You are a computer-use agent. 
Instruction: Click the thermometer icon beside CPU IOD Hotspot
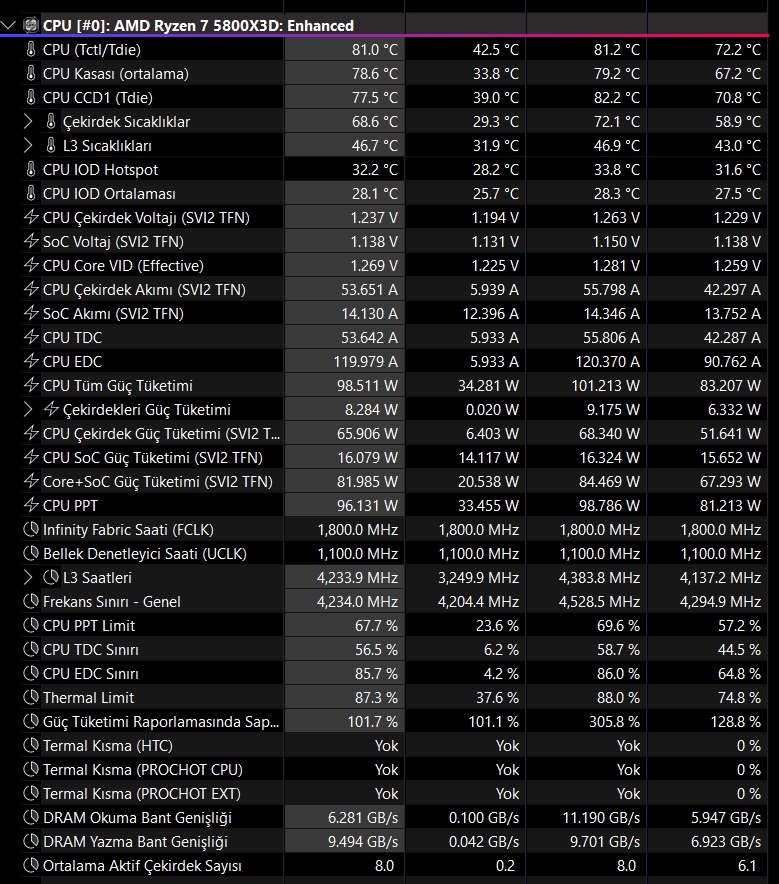pyautogui.click(x=31, y=169)
